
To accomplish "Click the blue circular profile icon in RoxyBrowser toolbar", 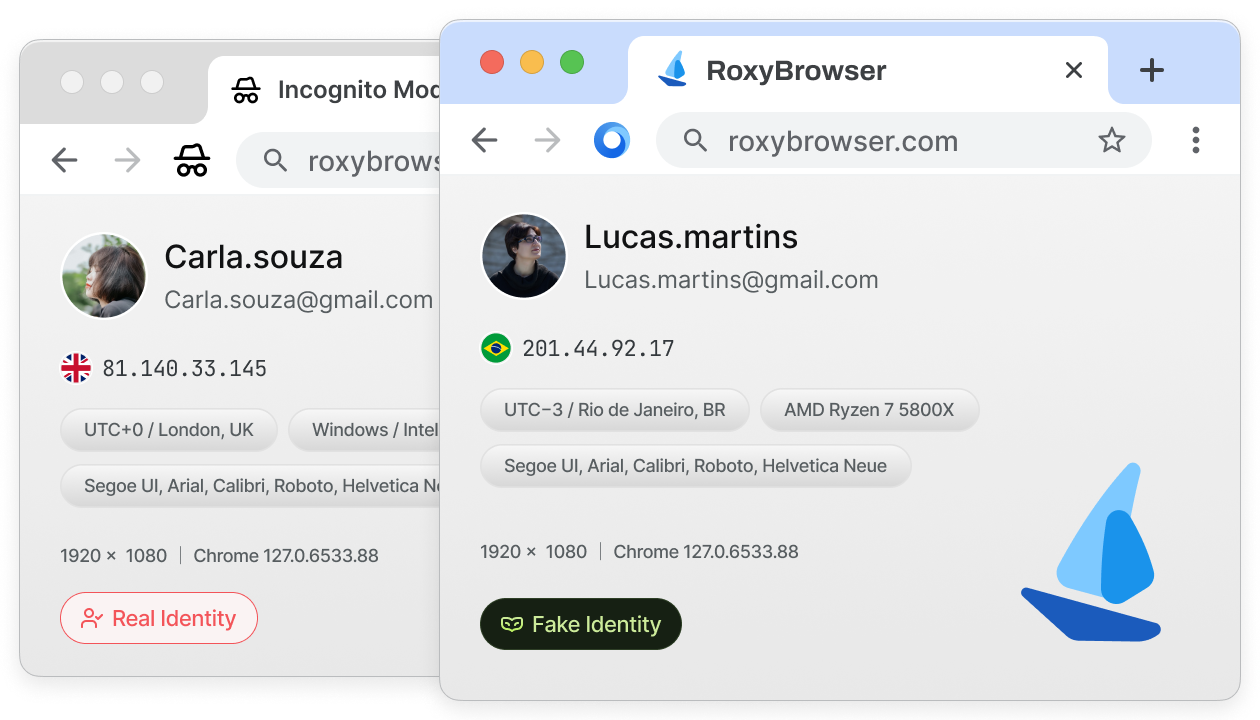I will pyautogui.click(x=611, y=140).
